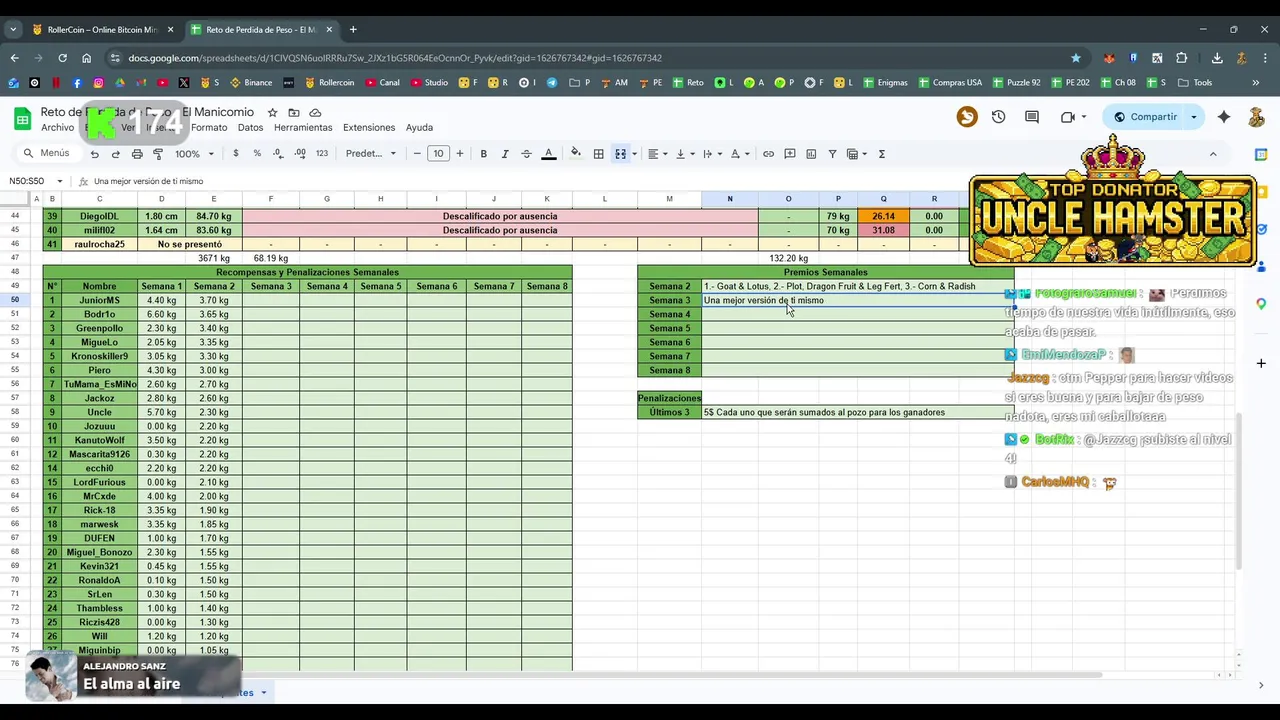Open text wrapping dropdown
Screen dimensions: 1280x720
(x=711, y=154)
